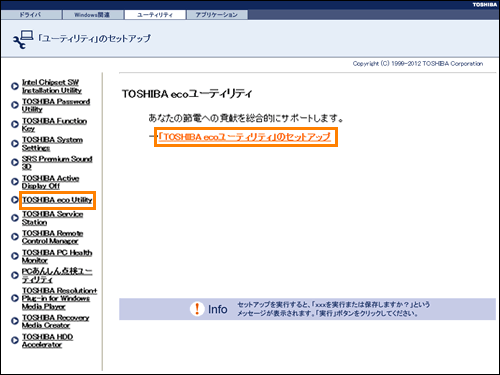
Task: Click bullet icon beside TOSHIBA Service Station
Action: point(15,218)
